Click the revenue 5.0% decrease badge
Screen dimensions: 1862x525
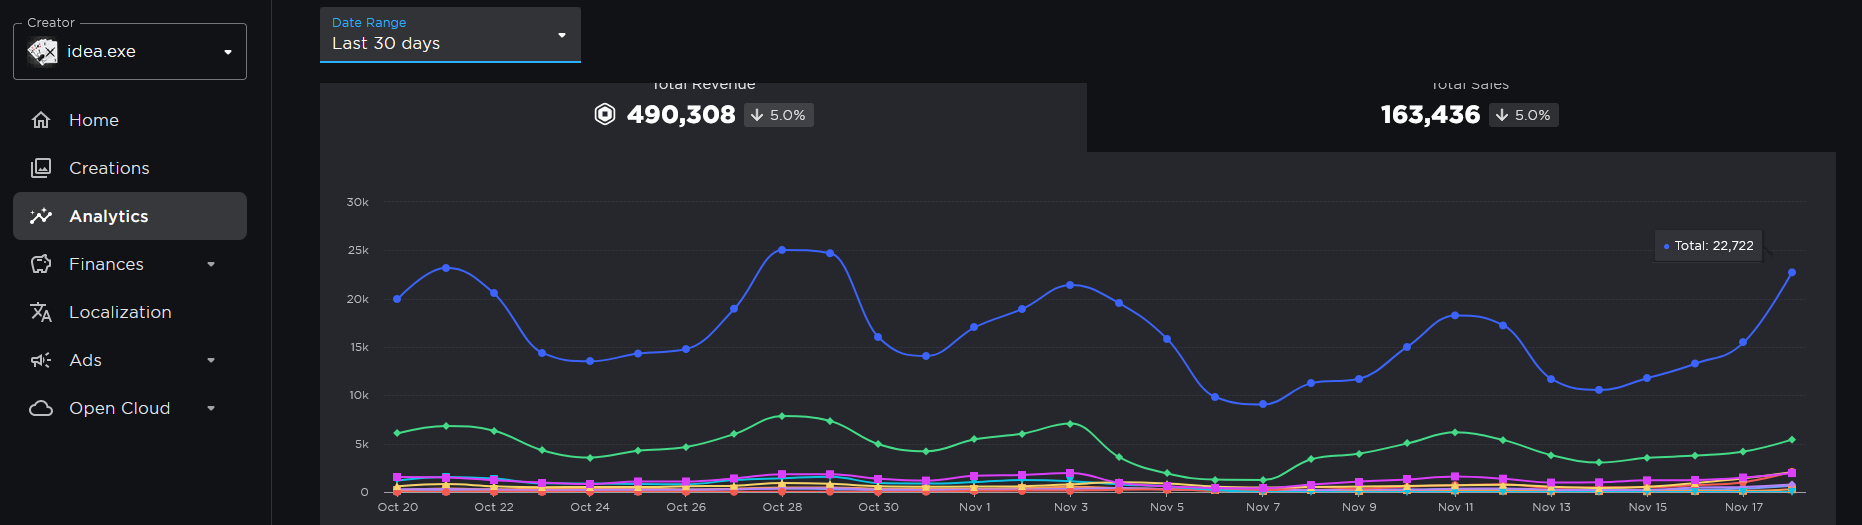pyautogui.click(x=779, y=115)
